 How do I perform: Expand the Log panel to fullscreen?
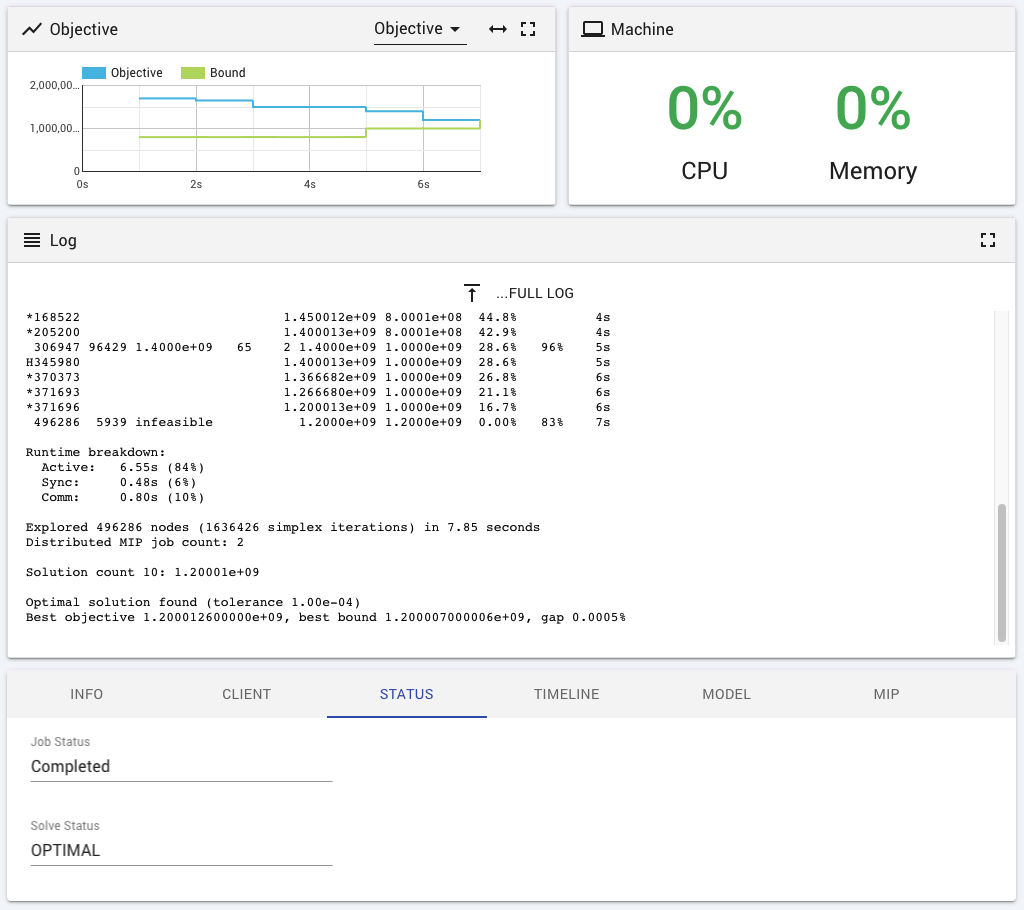pyautogui.click(x=988, y=240)
